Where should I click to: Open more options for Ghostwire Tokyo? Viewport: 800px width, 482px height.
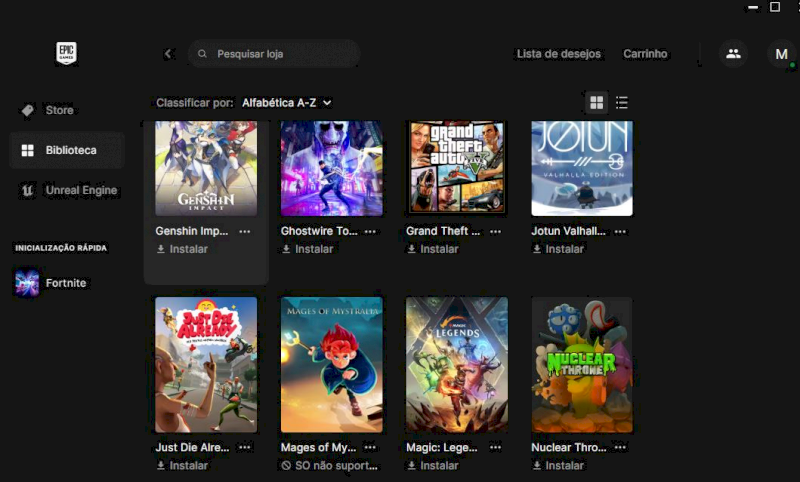pyautogui.click(x=370, y=232)
